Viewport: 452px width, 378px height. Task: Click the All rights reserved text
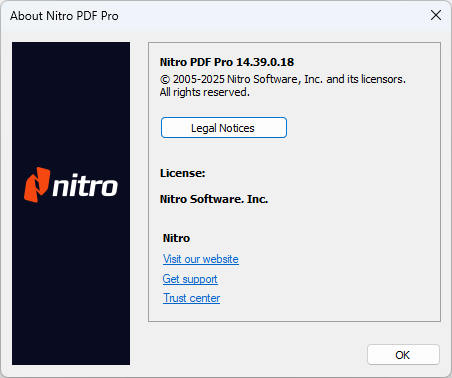pos(205,92)
